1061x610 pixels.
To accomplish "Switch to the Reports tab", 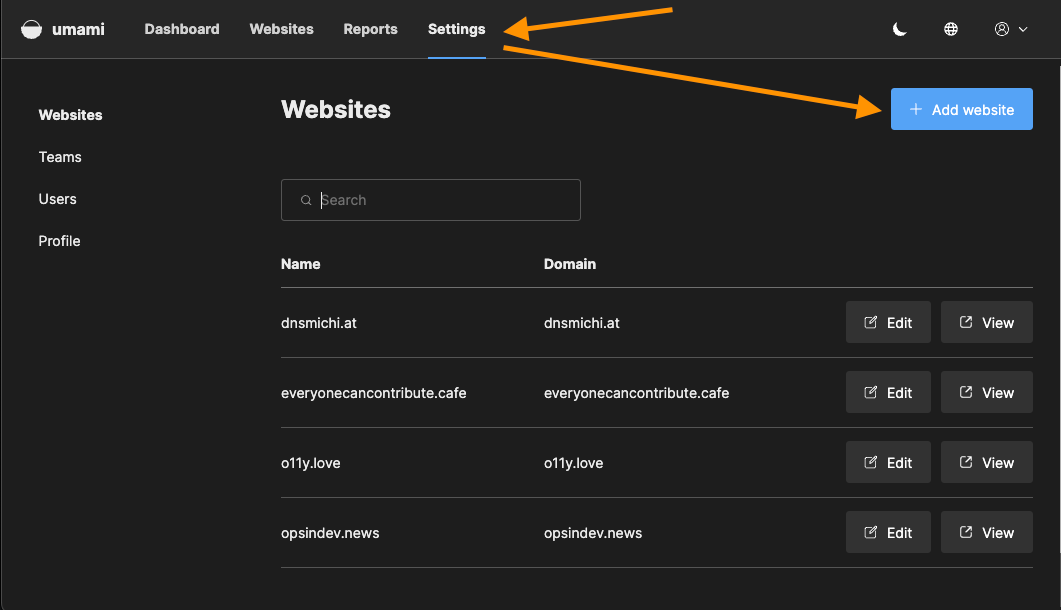I will click(x=370, y=29).
